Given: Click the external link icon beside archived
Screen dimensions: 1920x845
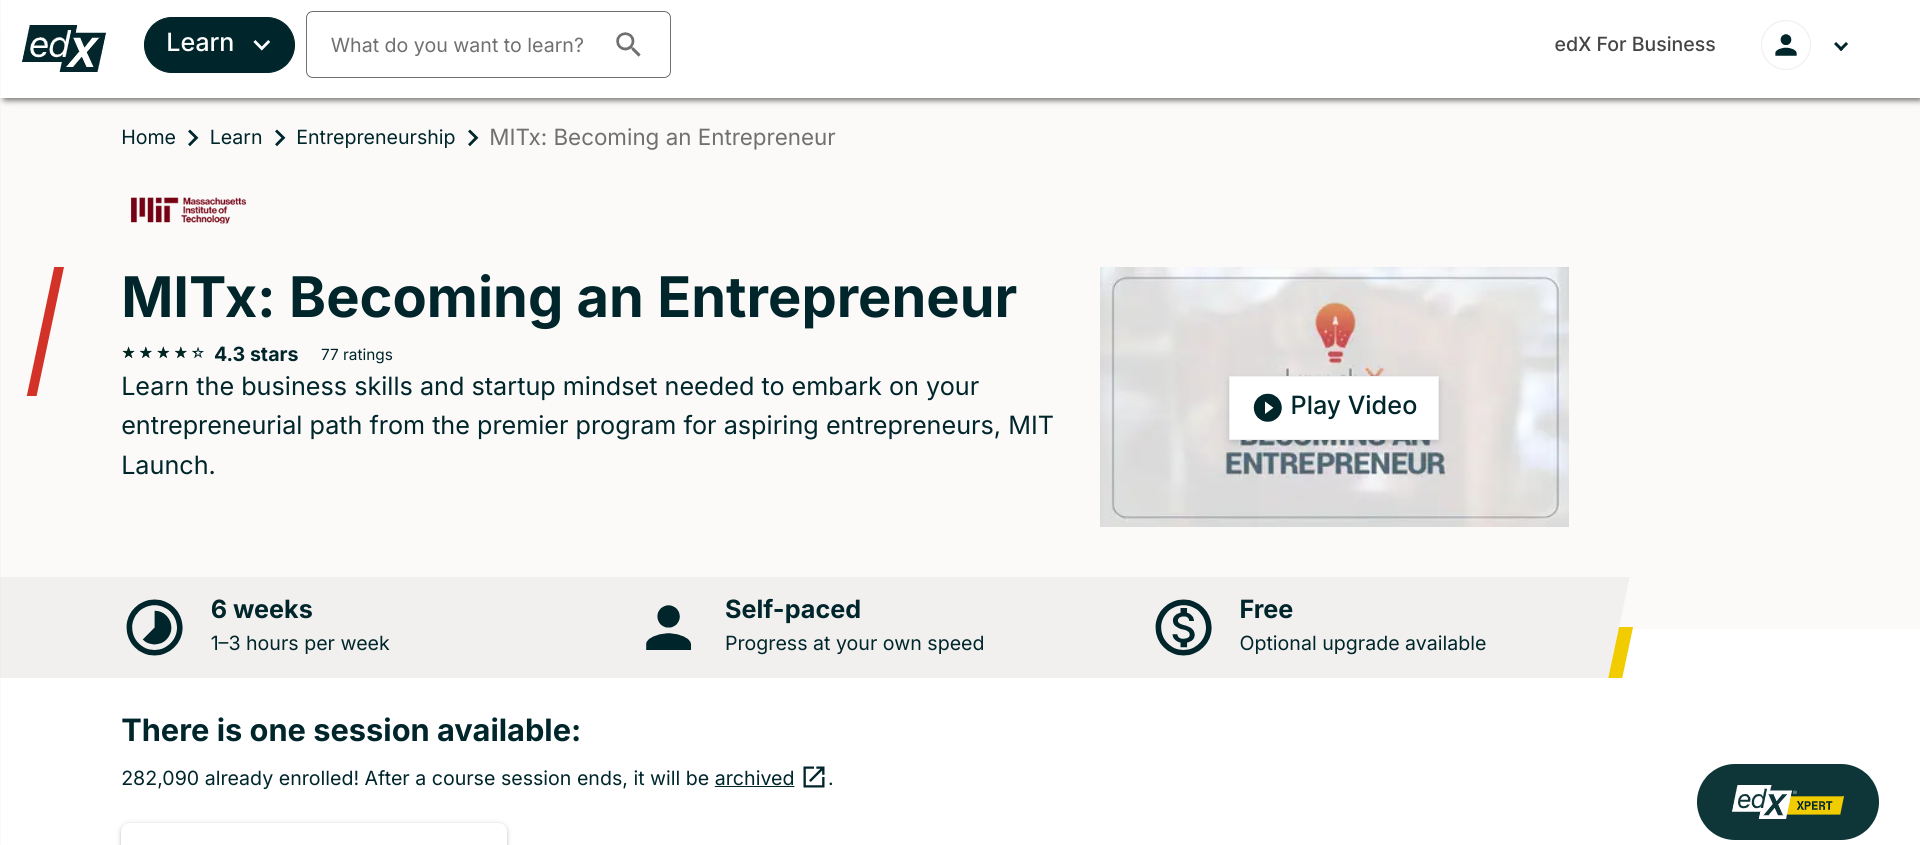Looking at the screenshot, I should (x=814, y=777).
